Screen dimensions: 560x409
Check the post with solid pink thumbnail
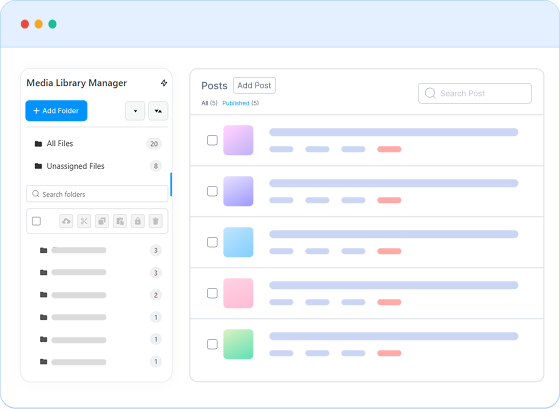(x=212, y=293)
